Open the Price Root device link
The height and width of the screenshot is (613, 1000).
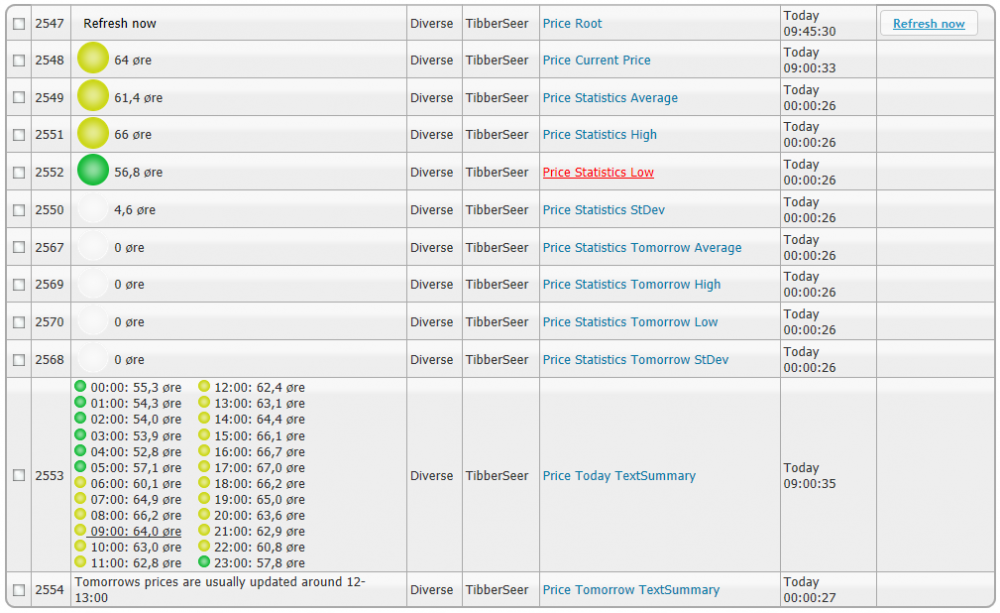coord(572,23)
